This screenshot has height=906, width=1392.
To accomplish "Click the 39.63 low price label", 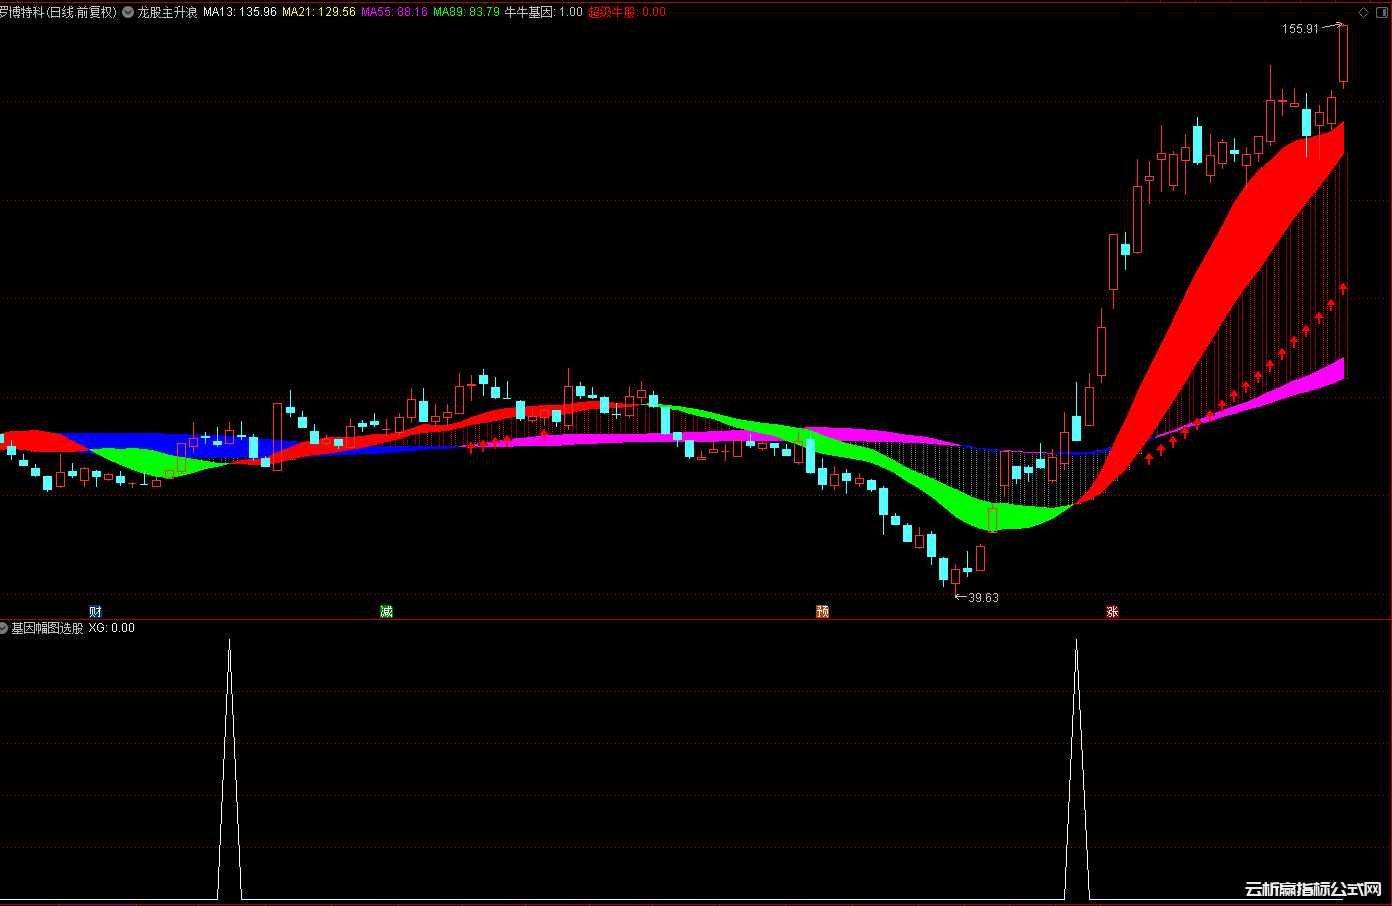I will pos(983,598).
